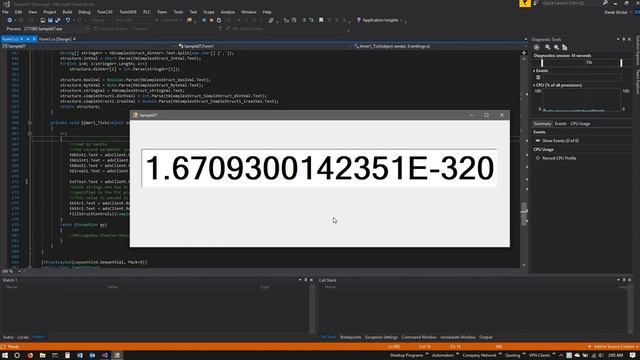Image resolution: width=640 pixels, height=360 pixels.
Task: Collapse the CPU graph section
Action: 534,85
